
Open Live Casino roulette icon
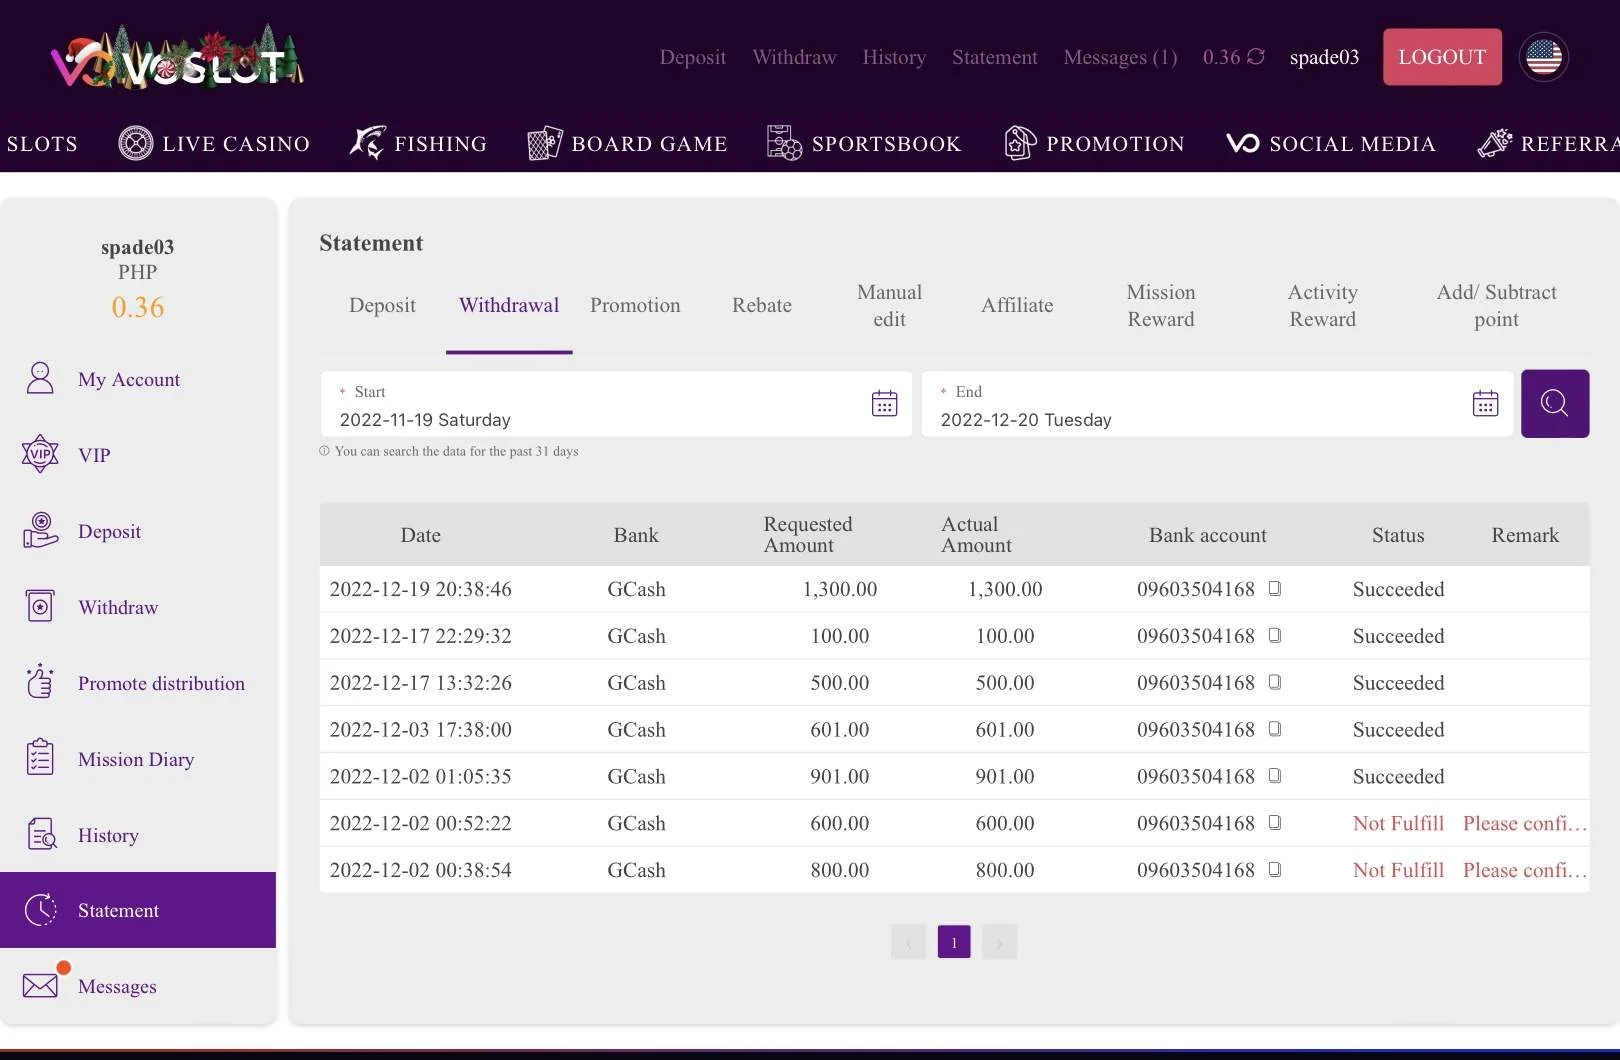(x=136, y=144)
